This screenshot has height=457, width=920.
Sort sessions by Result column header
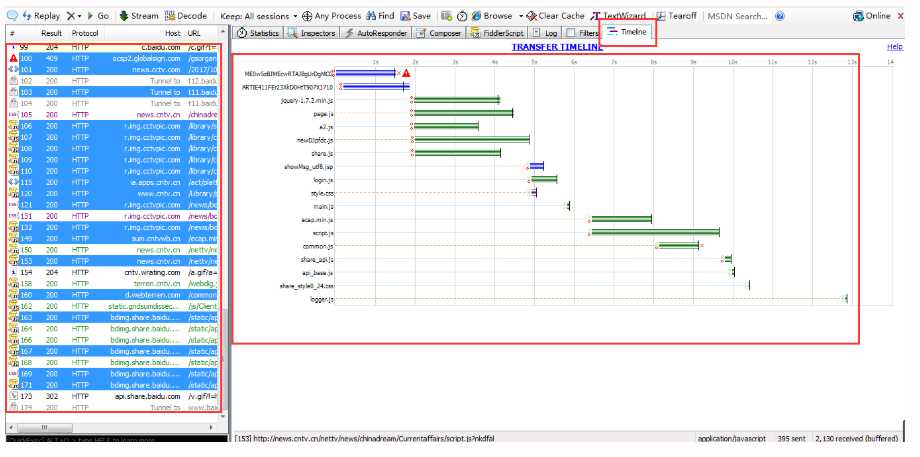52,33
